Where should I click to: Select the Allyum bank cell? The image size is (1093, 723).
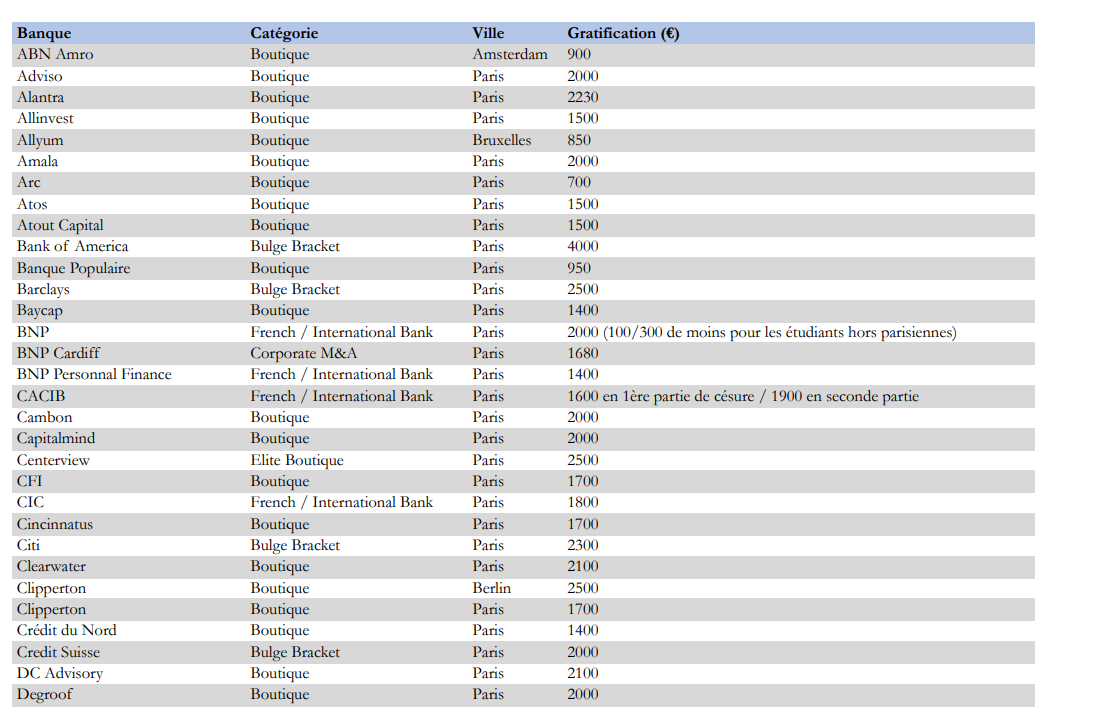40,140
